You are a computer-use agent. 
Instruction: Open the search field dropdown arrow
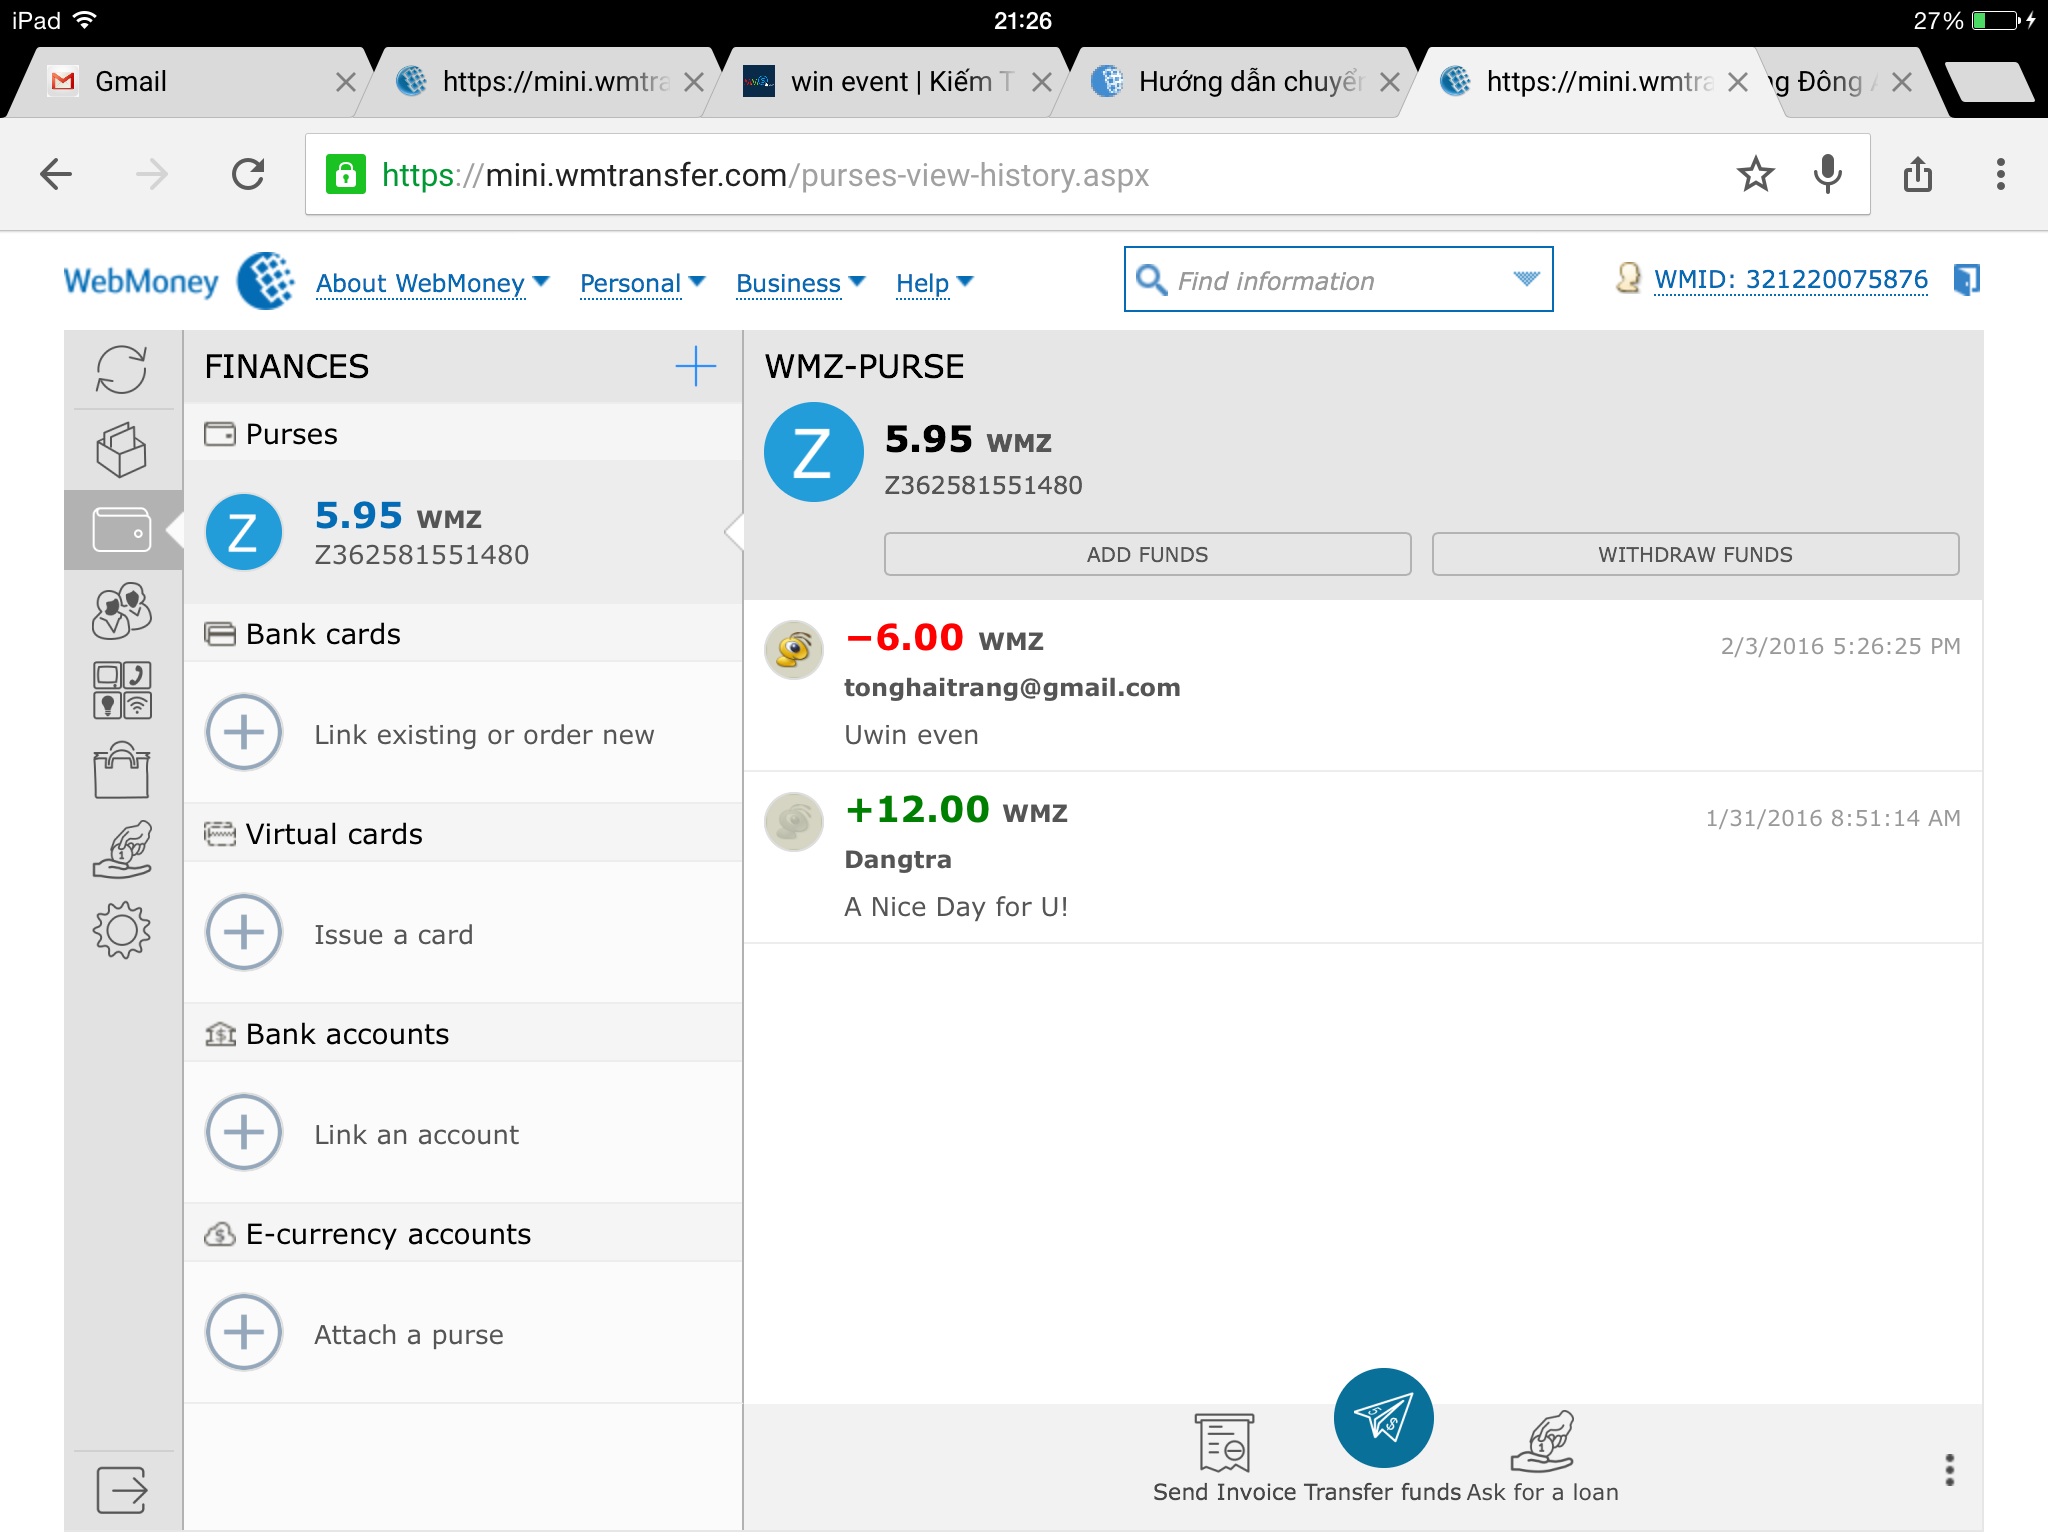pos(1526,279)
